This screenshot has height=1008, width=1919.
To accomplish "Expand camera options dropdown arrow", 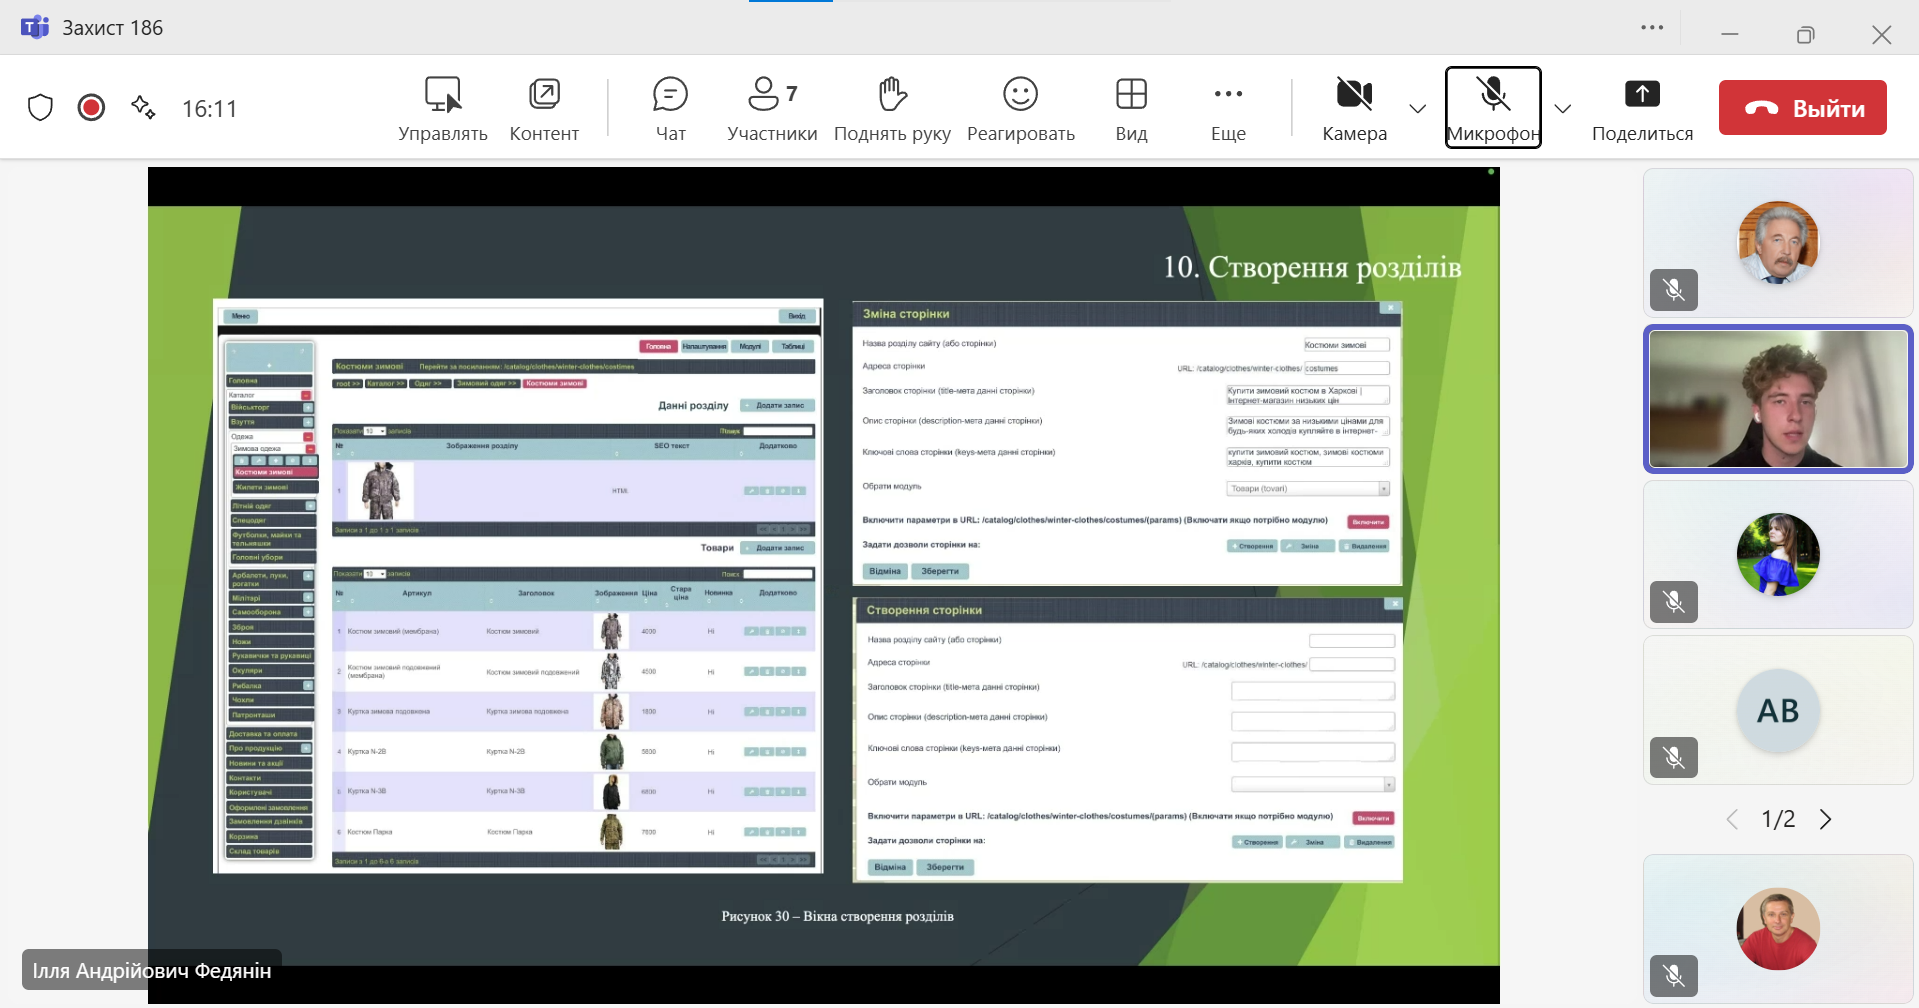I will 1417,108.
